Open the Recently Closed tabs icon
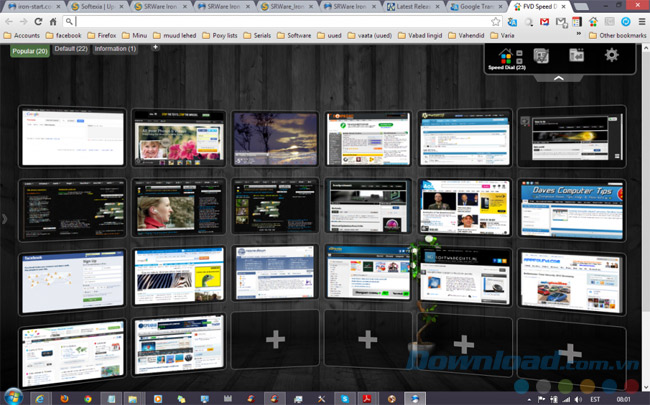This screenshot has height=405, width=650. pos(576,56)
